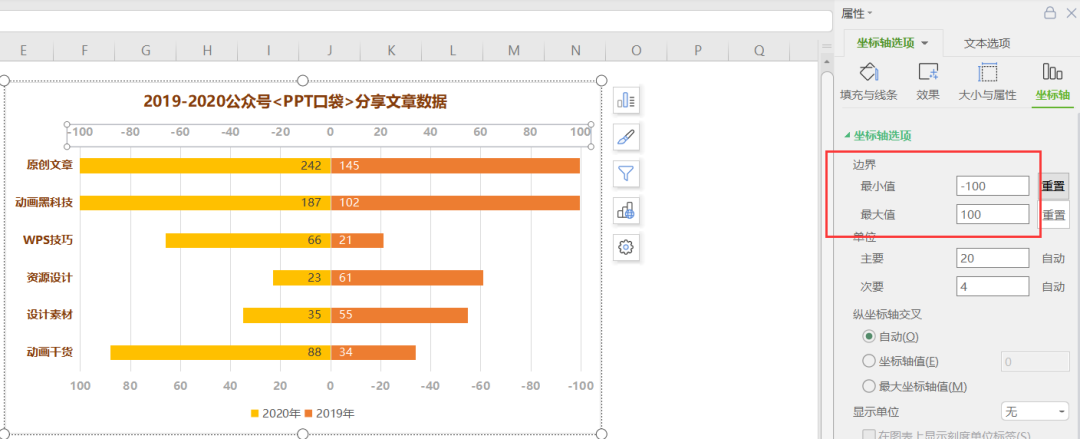Select column header J
1080x439 pixels.
[x=330, y=50]
